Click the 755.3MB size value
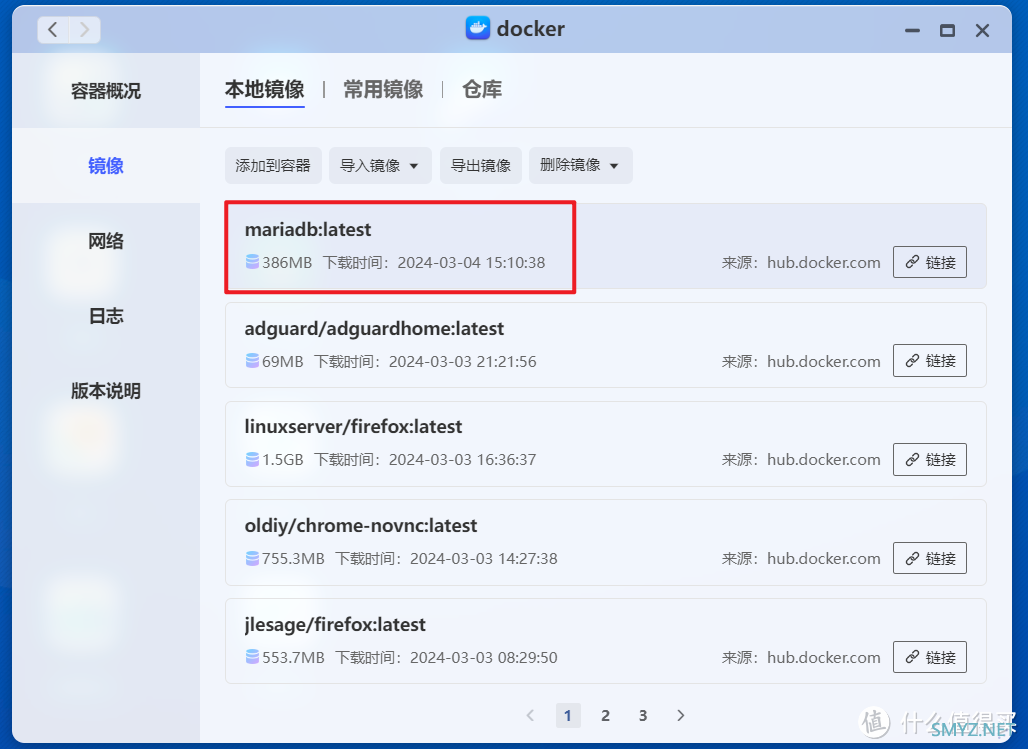The height and width of the screenshot is (749, 1028). tap(293, 559)
